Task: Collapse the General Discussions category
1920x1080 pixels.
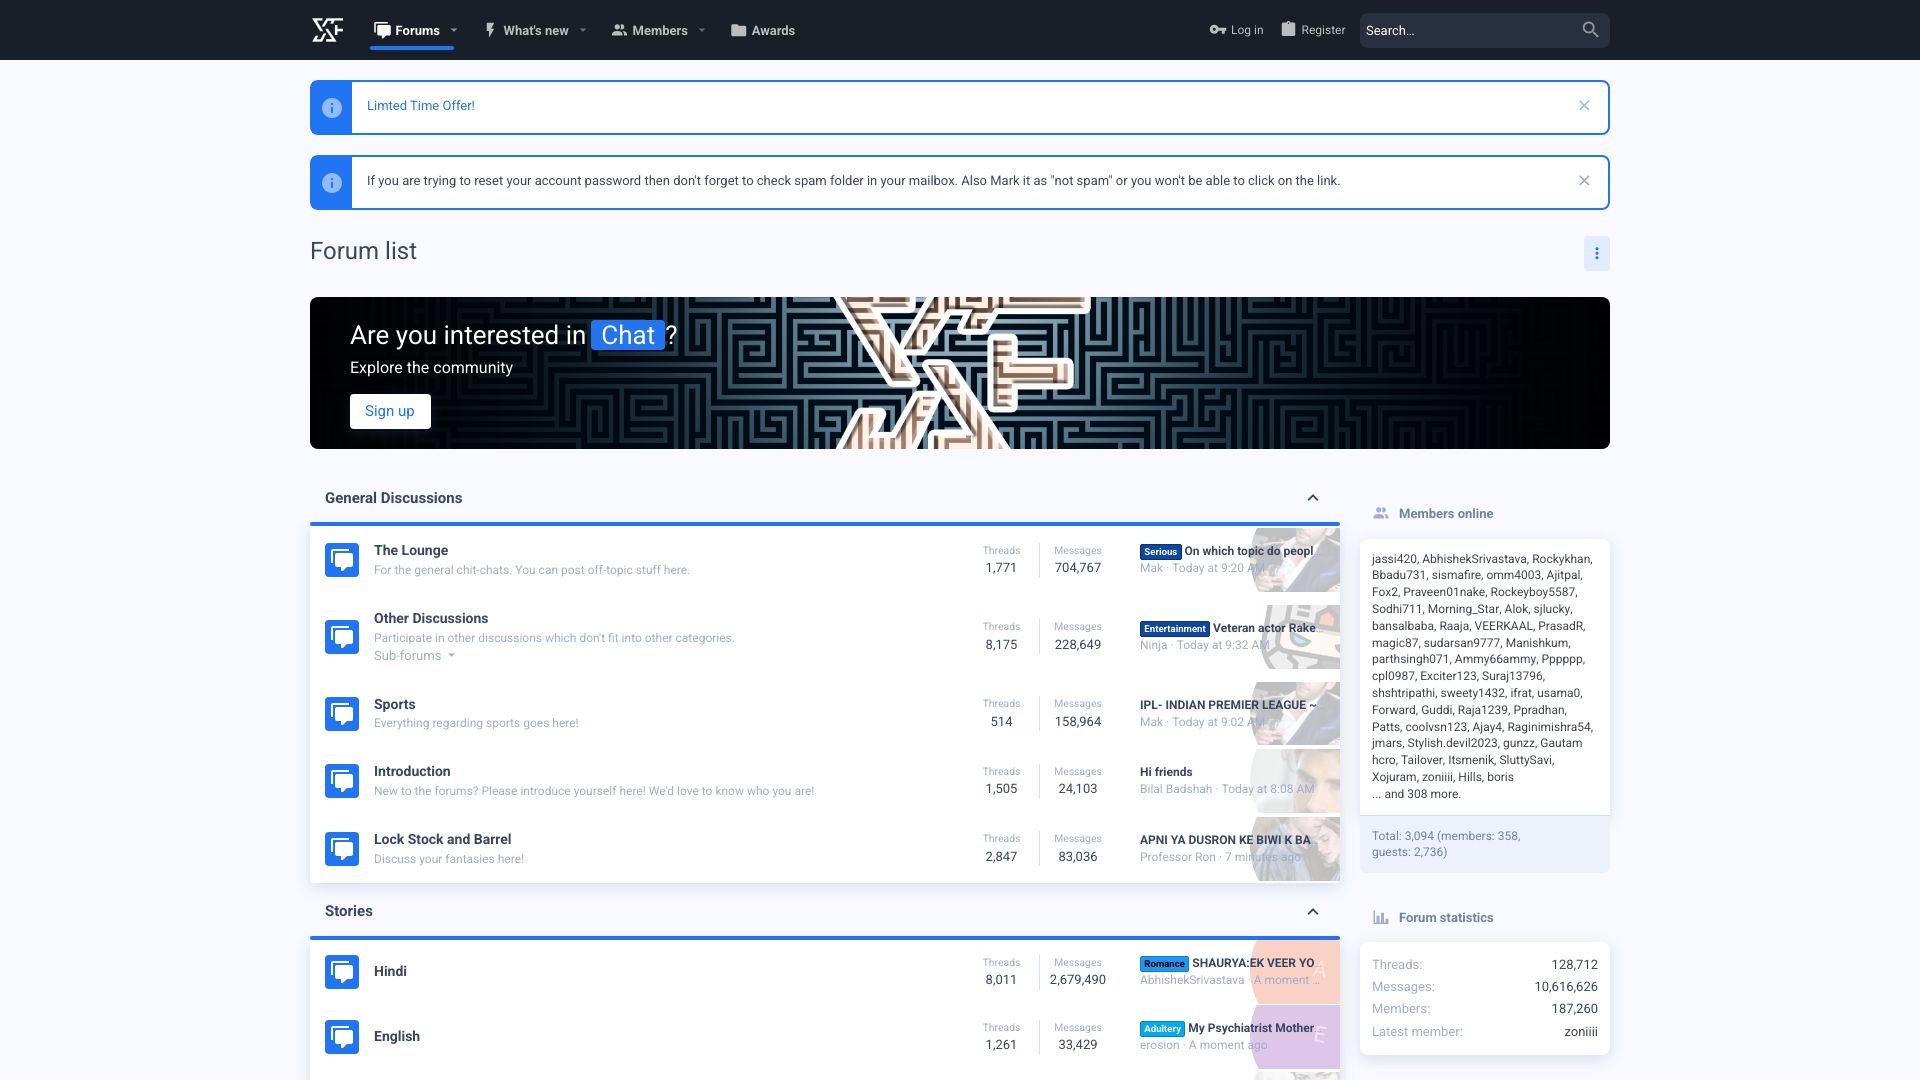Action: (x=1312, y=498)
